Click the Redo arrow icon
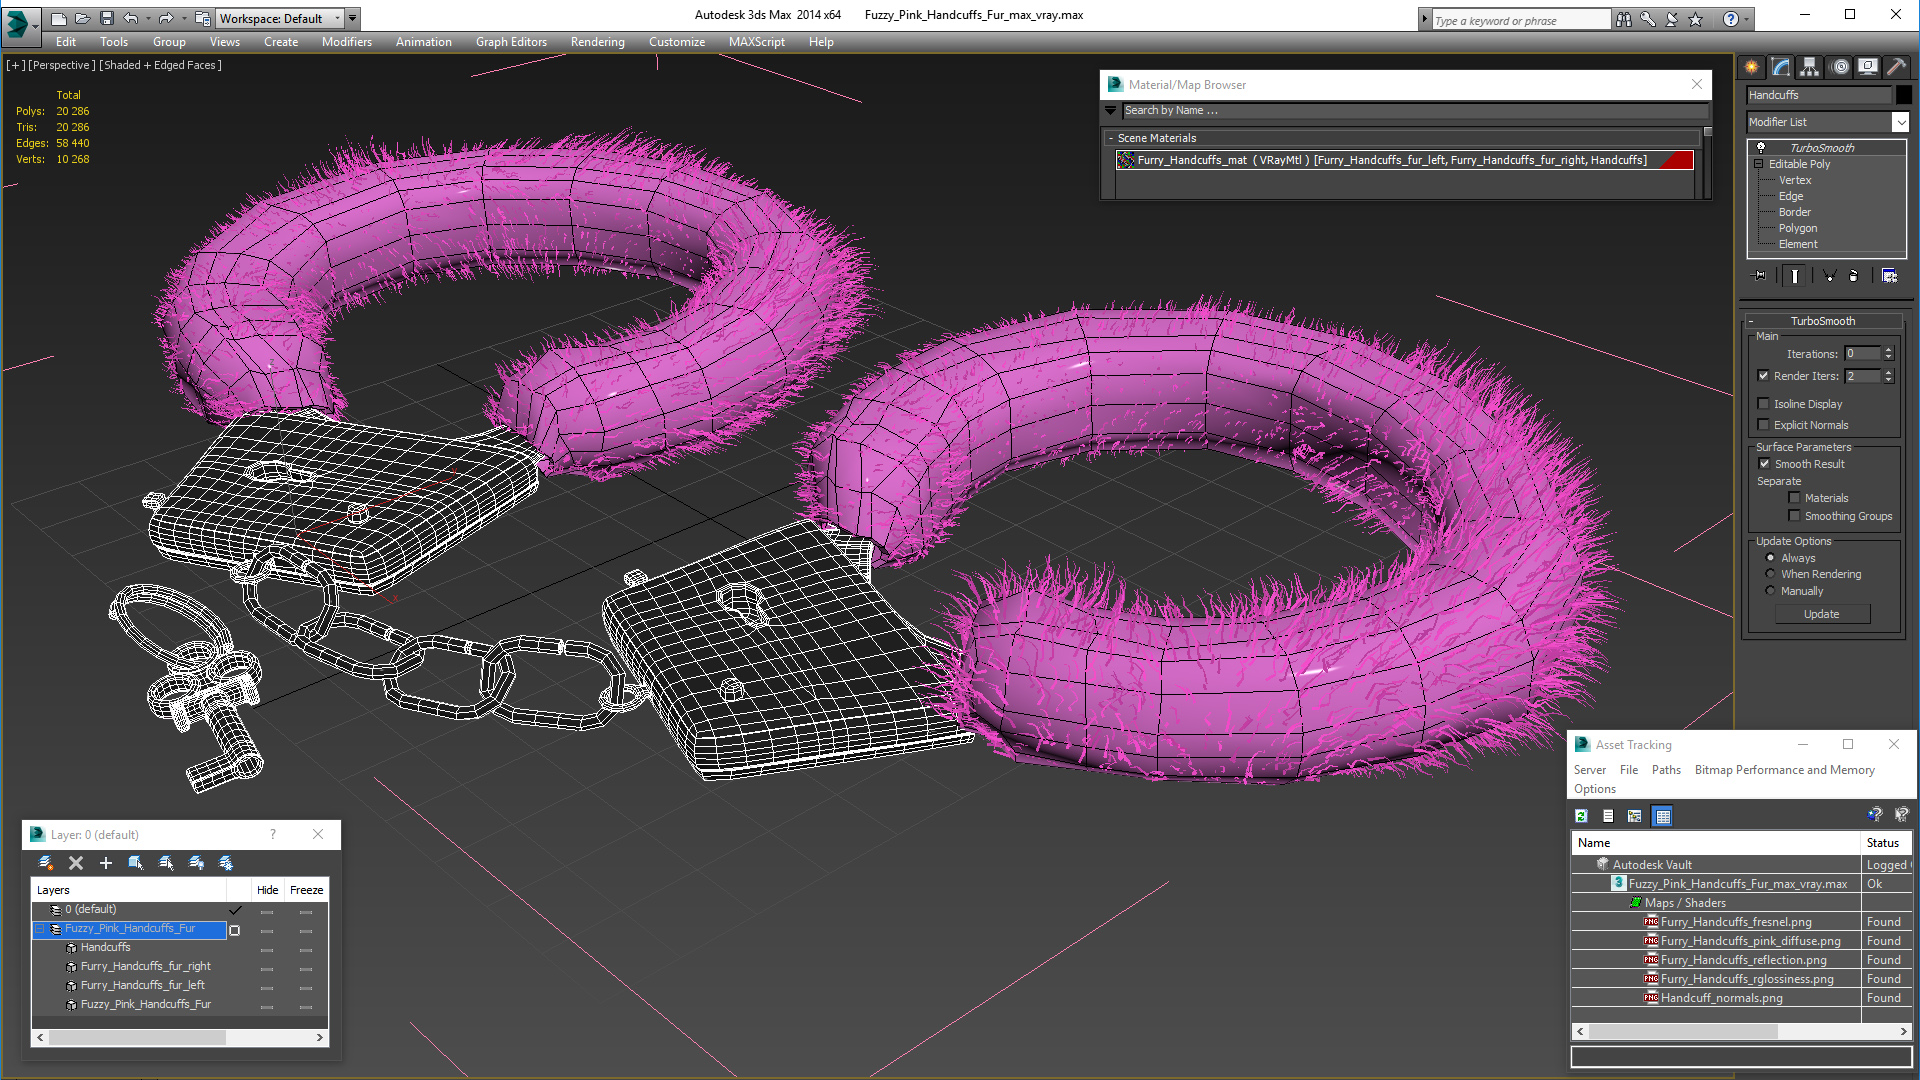This screenshot has height=1080, width=1920. click(166, 18)
